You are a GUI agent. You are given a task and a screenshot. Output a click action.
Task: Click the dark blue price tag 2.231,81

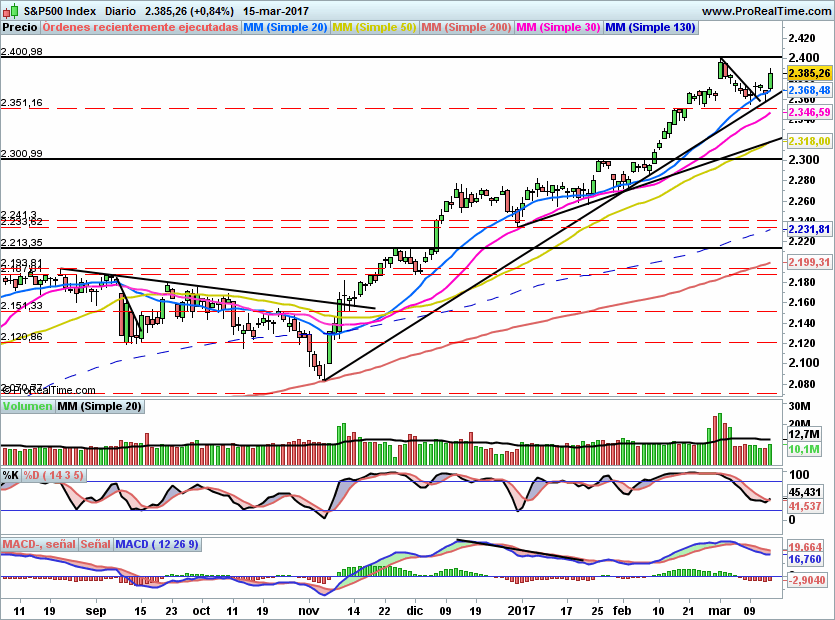tap(809, 229)
